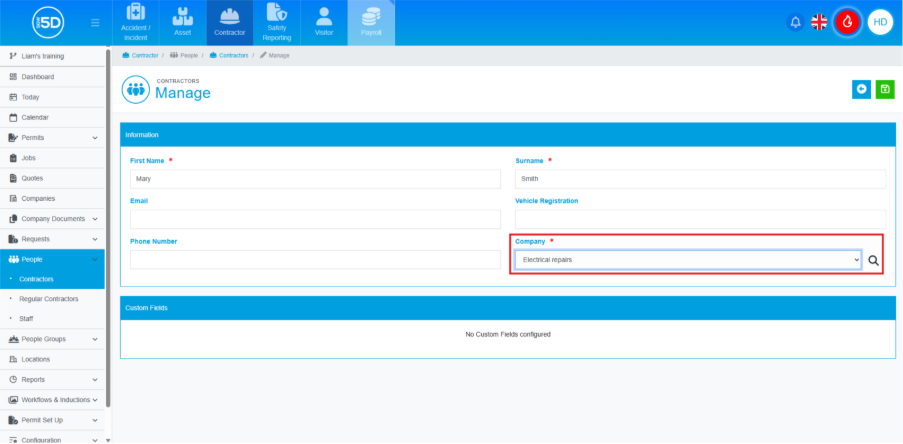Expand the Permit Set Up menu
The height and width of the screenshot is (444, 903).
(x=52, y=420)
